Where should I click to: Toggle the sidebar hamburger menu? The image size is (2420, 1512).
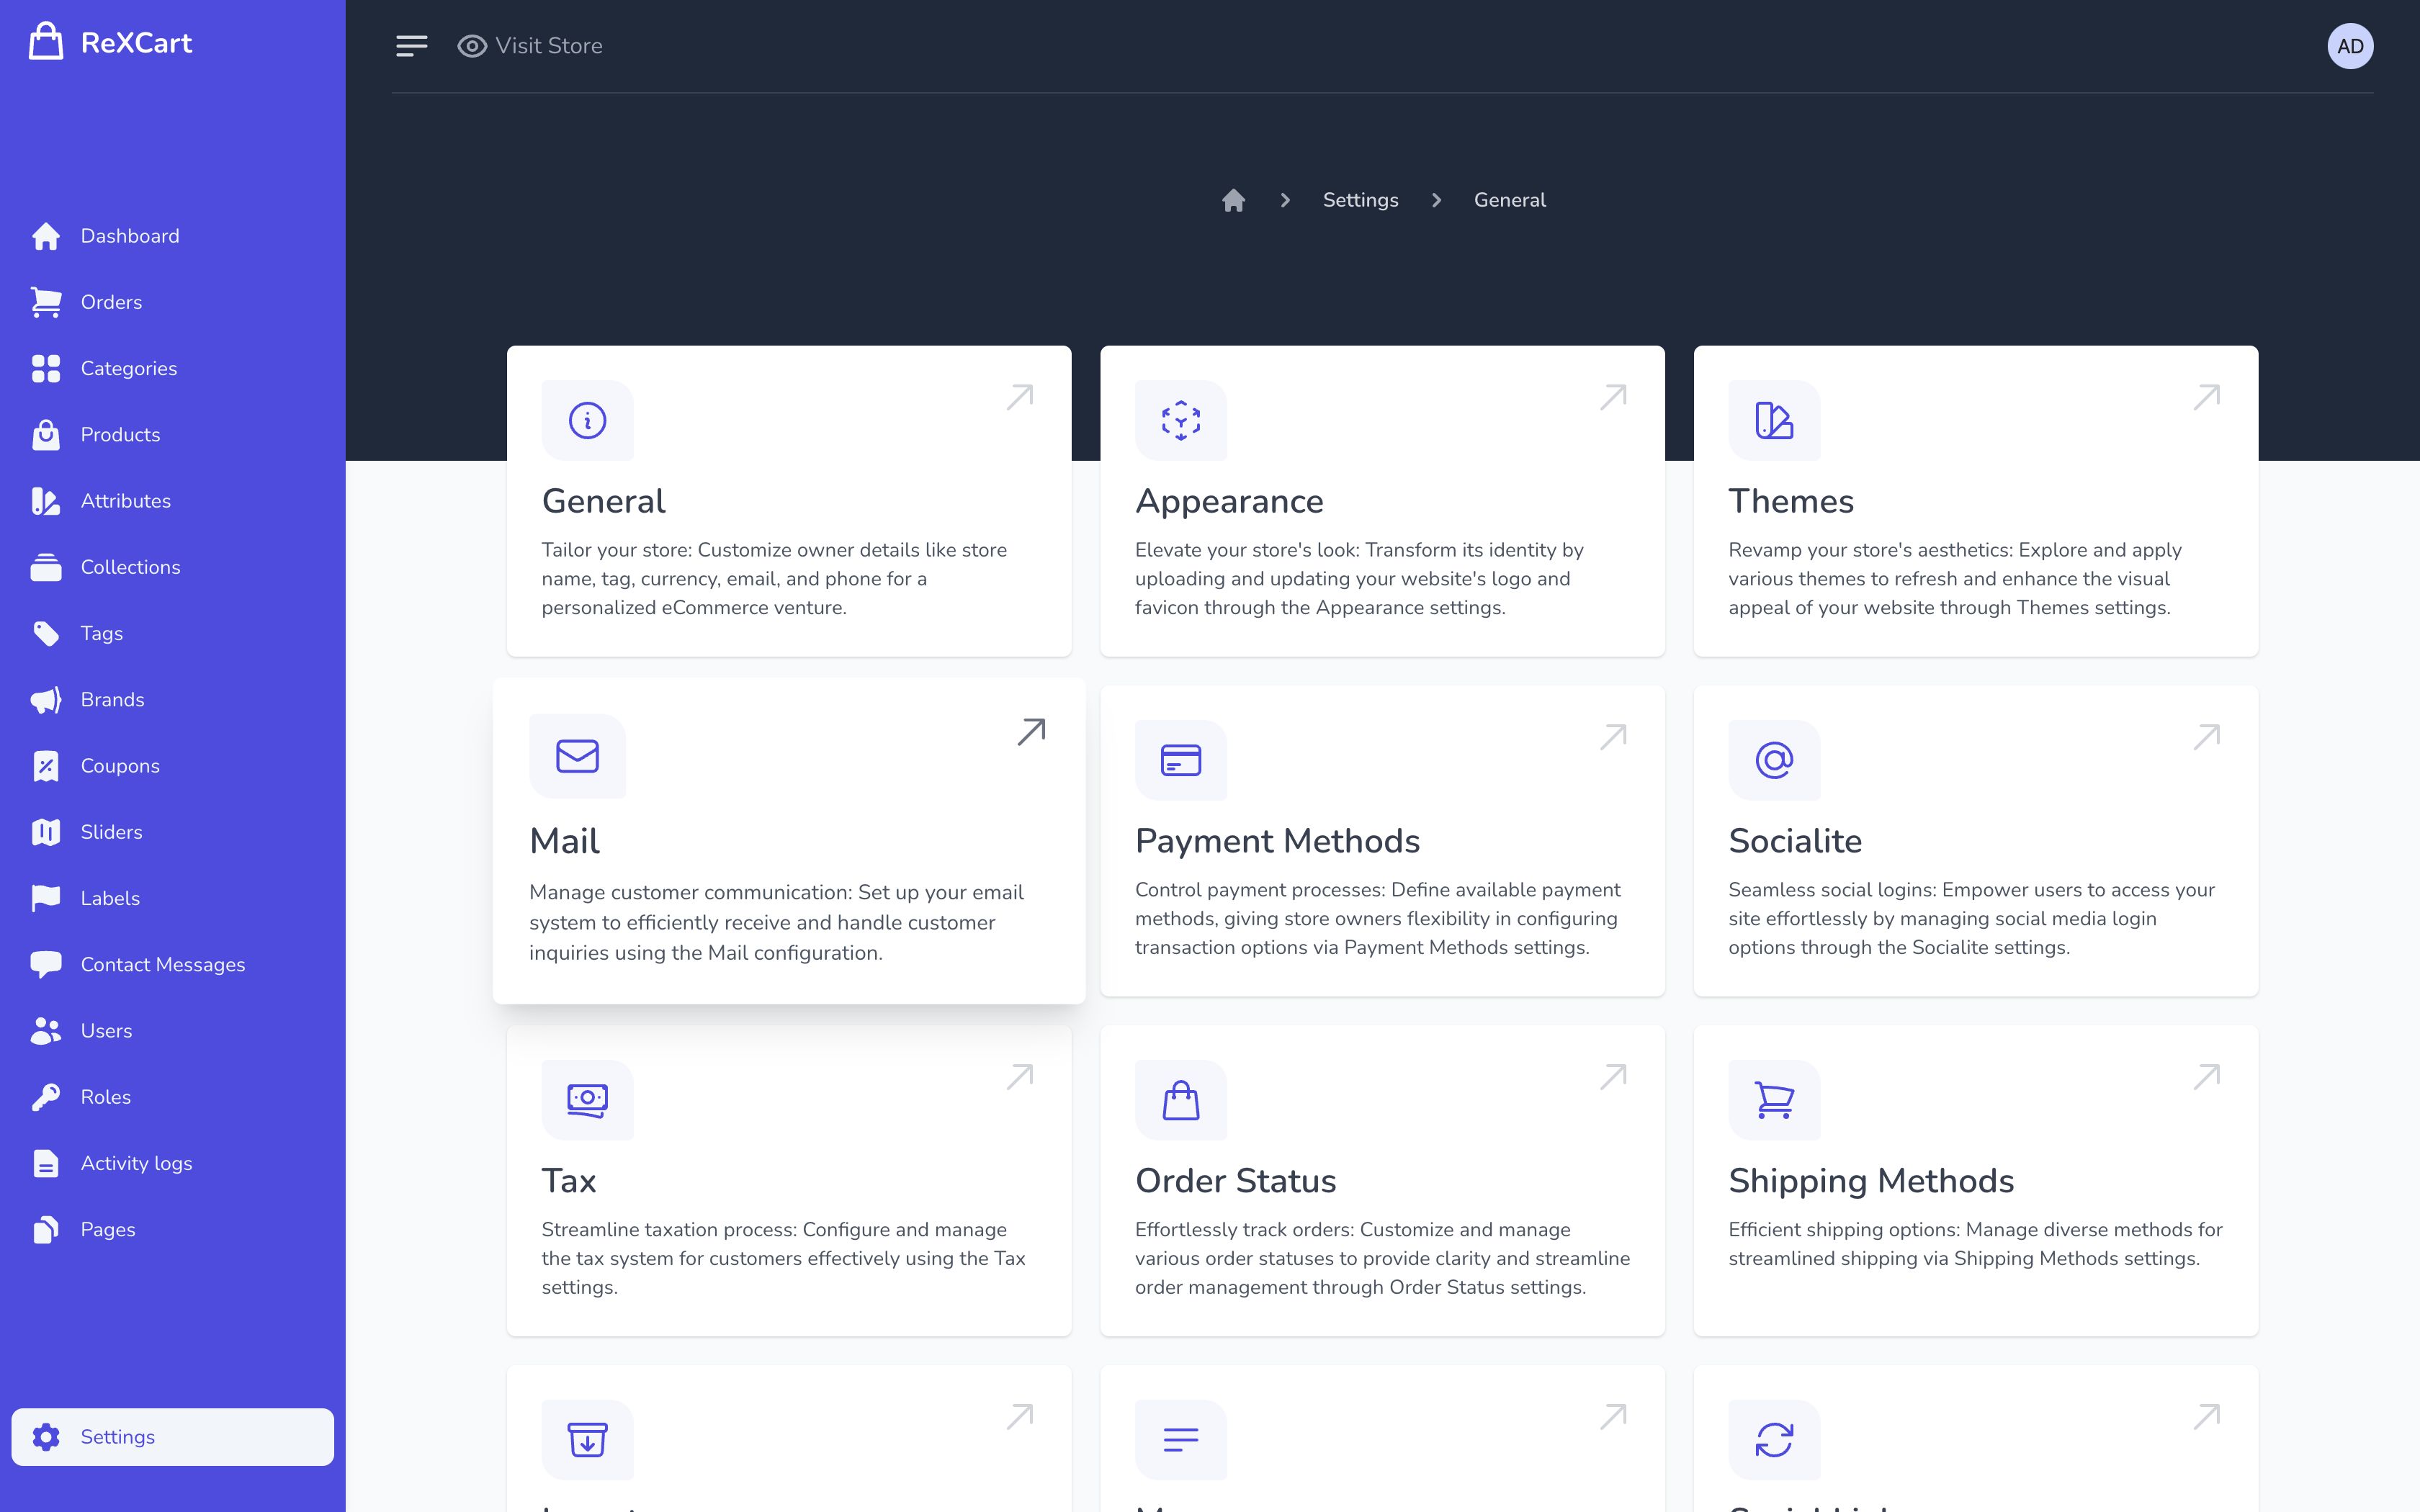click(x=411, y=46)
